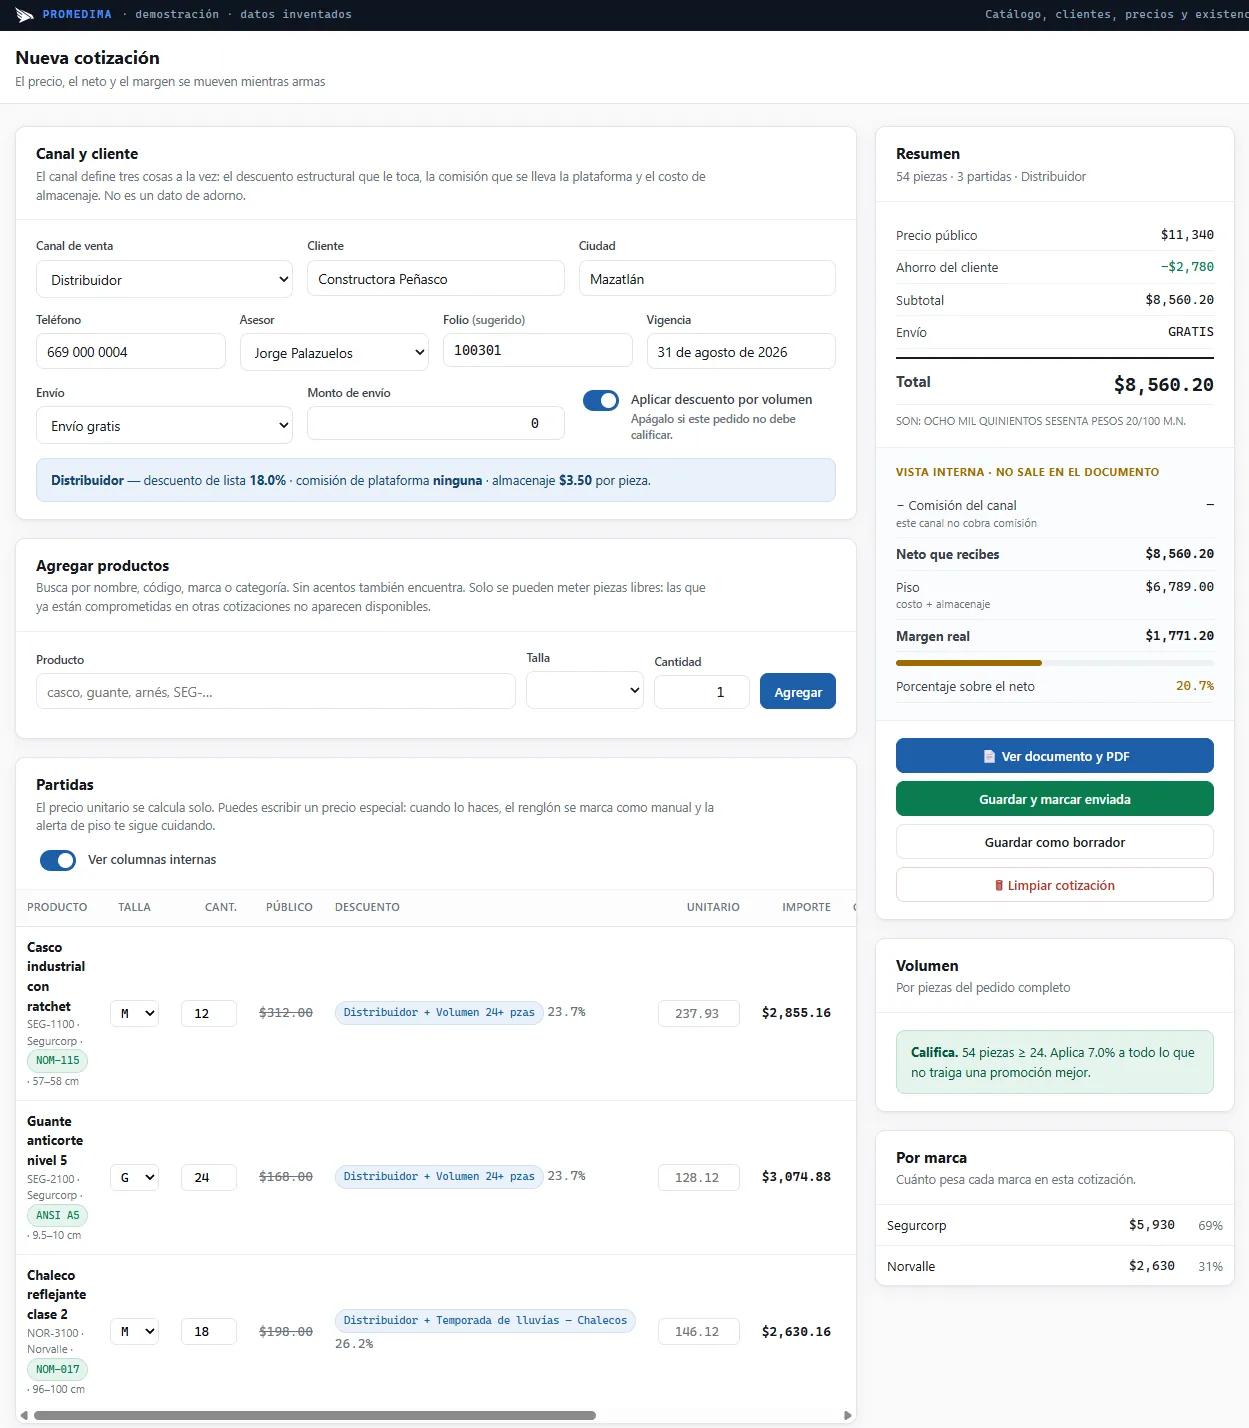Click Guardar como borrador button
Screen dimensions: 1249x1428
tap(1055, 842)
